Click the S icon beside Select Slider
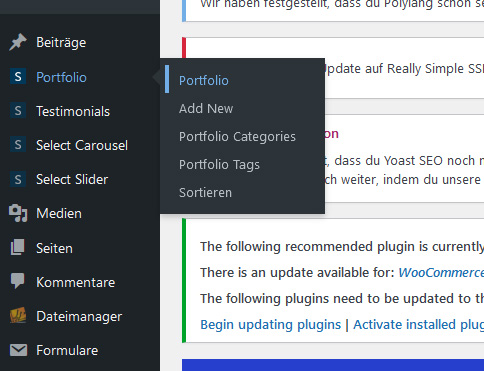Image resolution: width=484 pixels, height=371 pixels. [18, 179]
